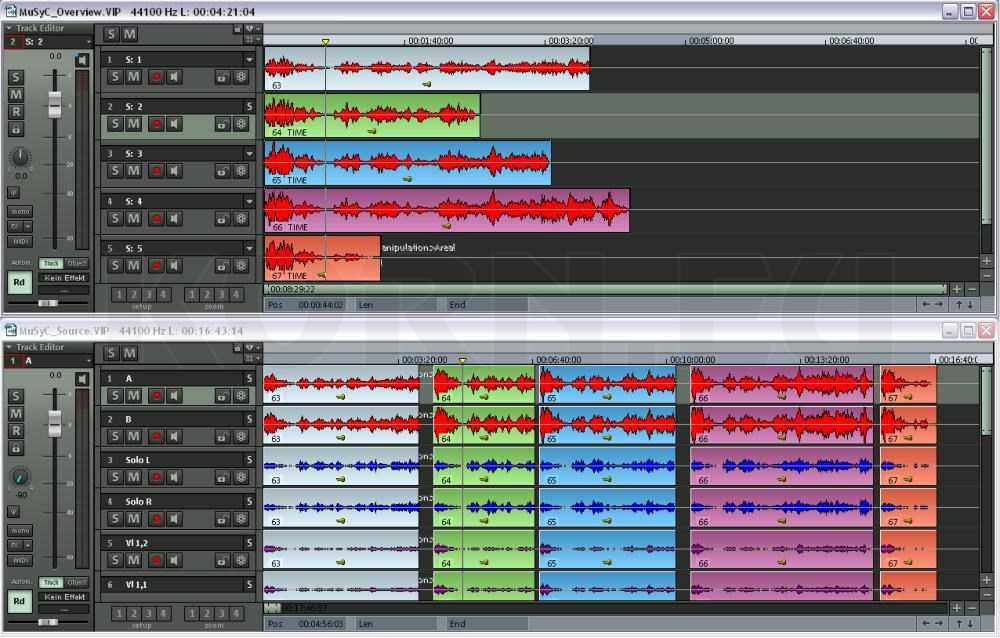
Task: Click zoom preset 2 in Source window
Action: click(x=207, y=613)
